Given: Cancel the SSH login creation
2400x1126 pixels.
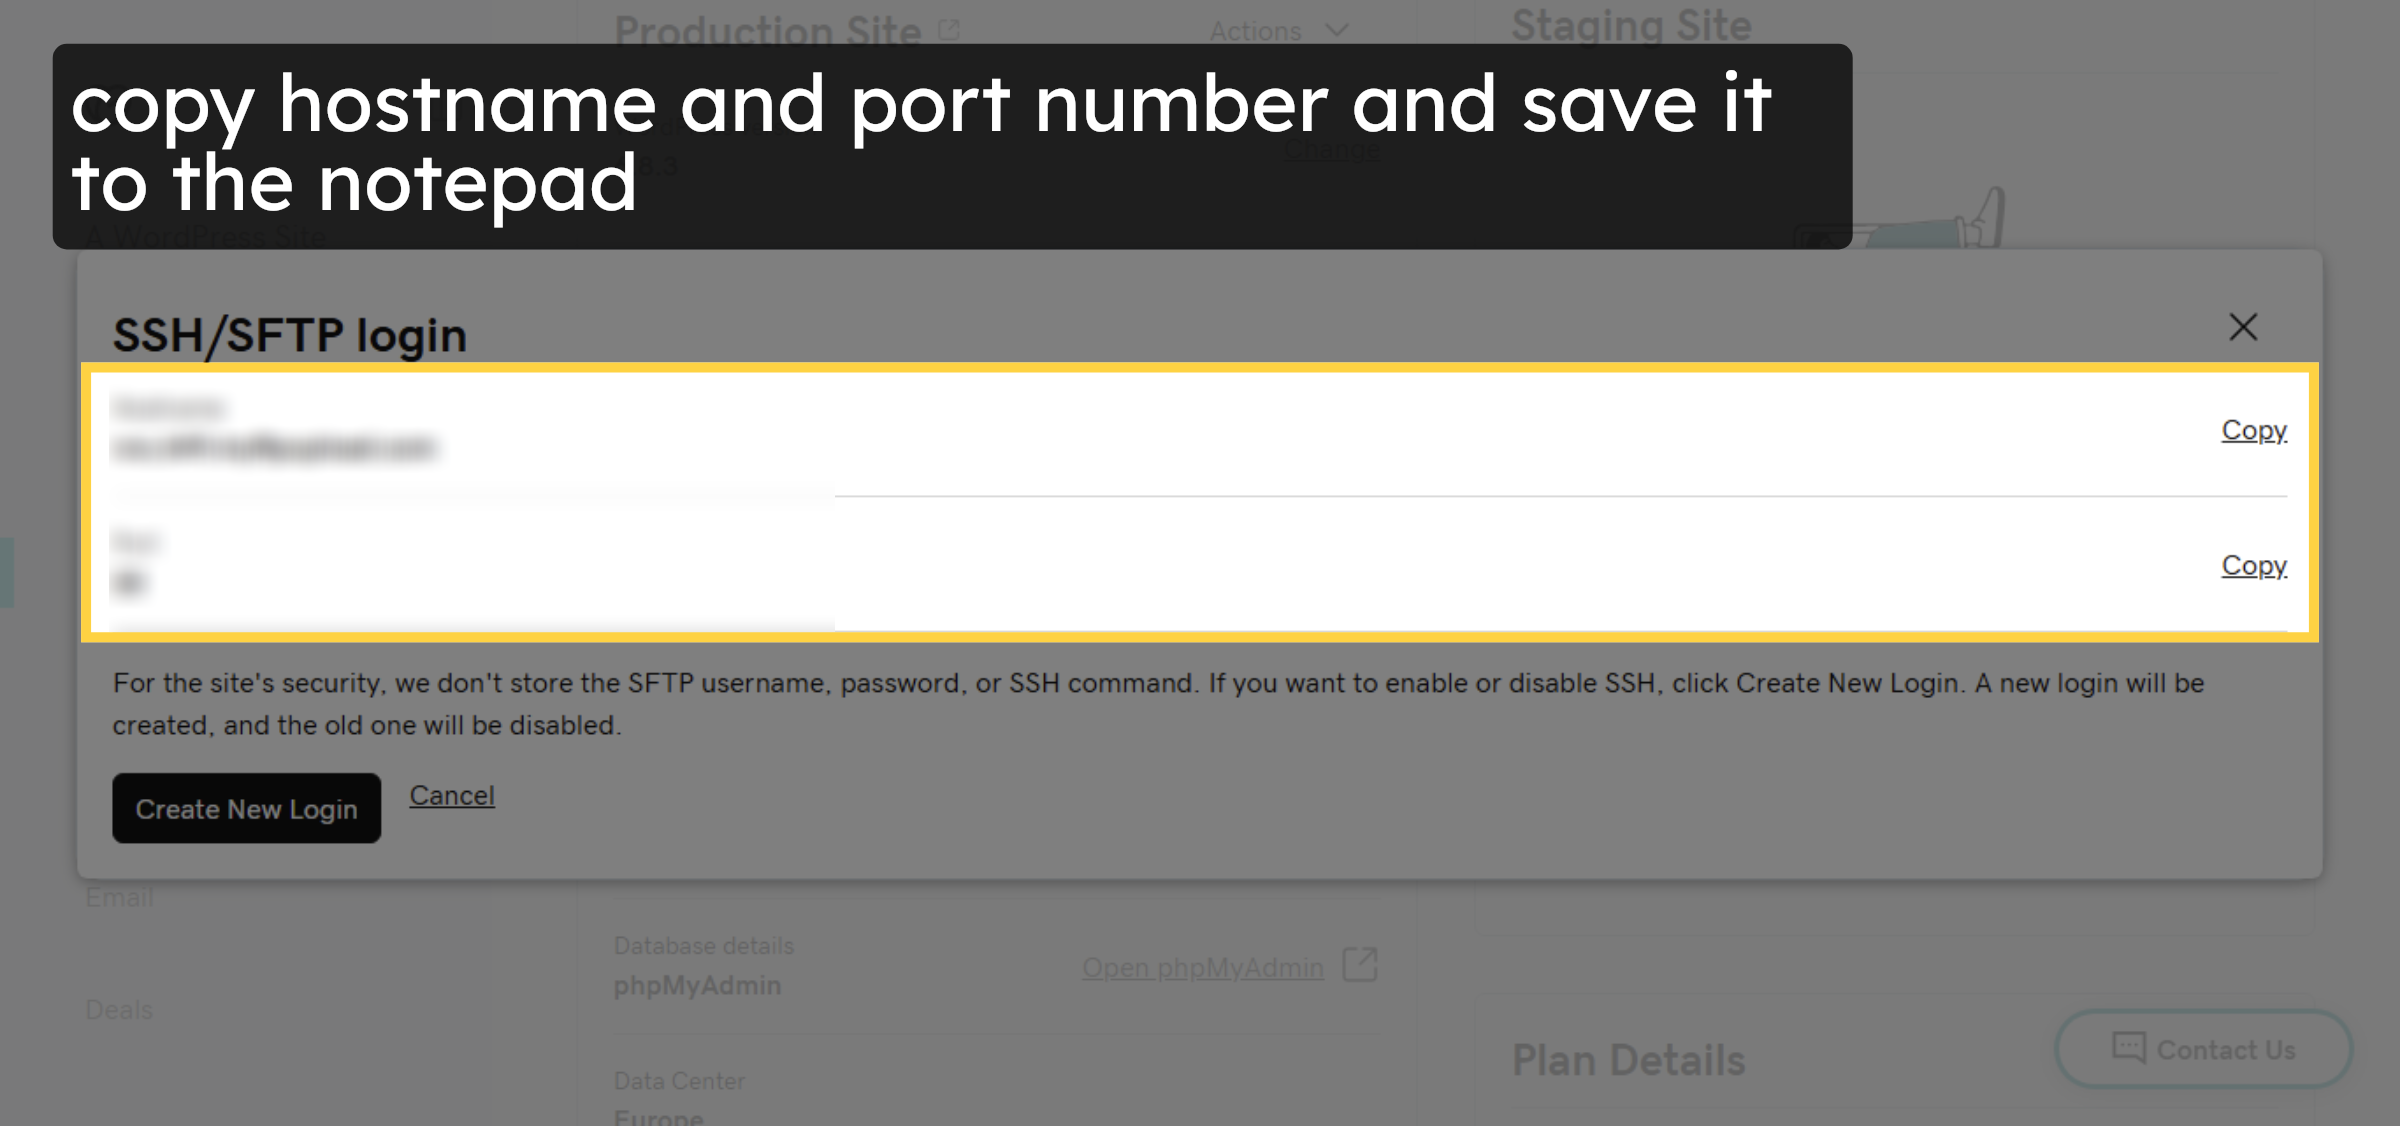Looking at the screenshot, I should pos(451,794).
